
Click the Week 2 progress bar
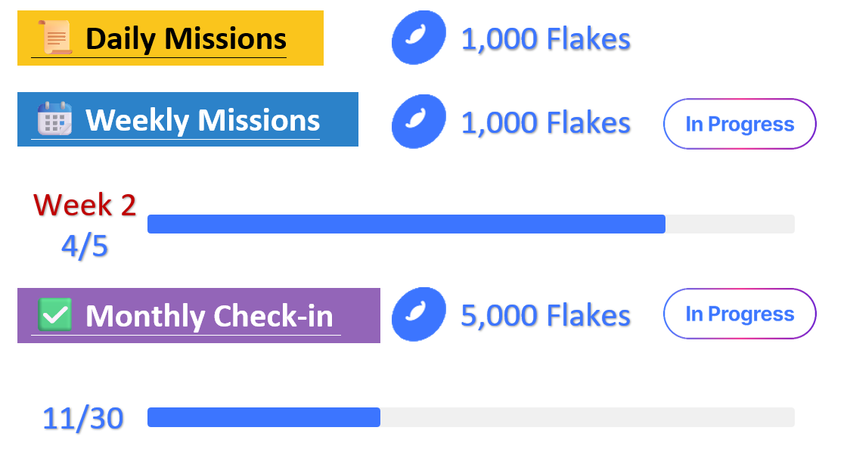(405, 224)
